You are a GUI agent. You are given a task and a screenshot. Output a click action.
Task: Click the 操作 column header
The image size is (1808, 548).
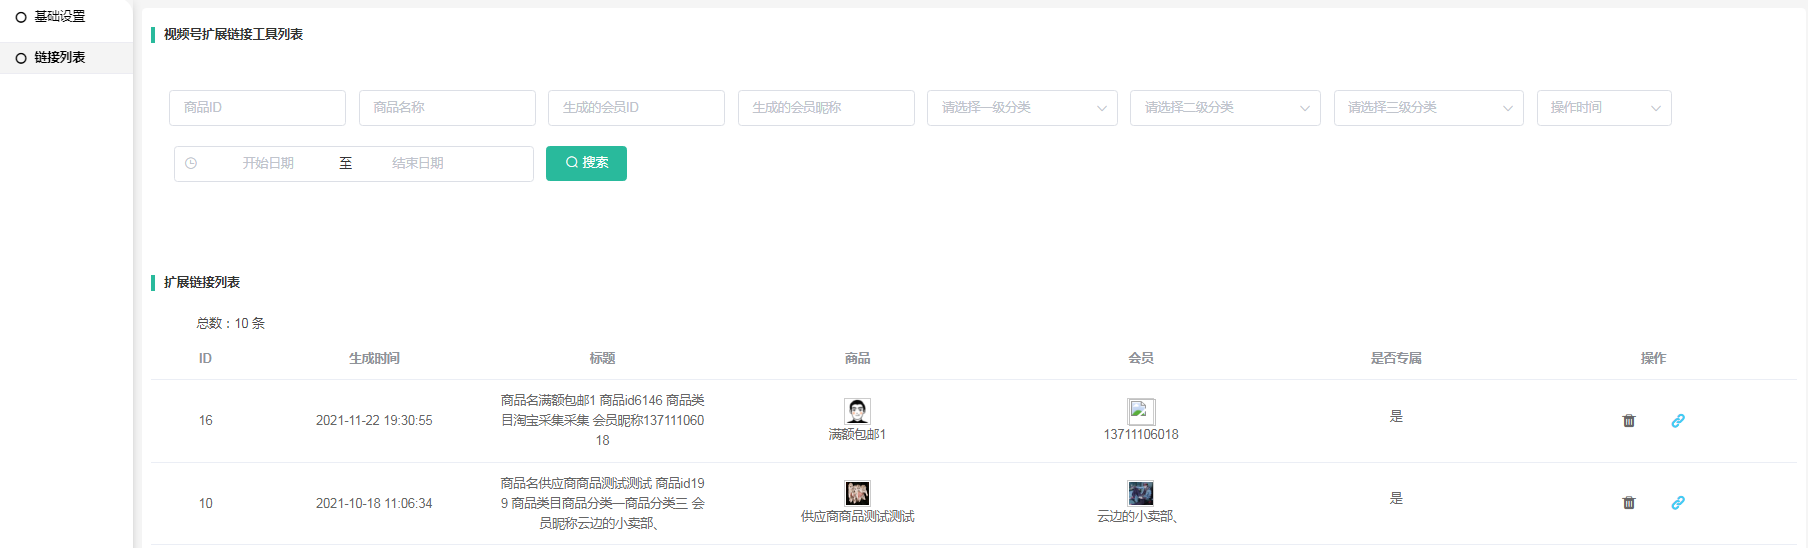[x=1653, y=358]
